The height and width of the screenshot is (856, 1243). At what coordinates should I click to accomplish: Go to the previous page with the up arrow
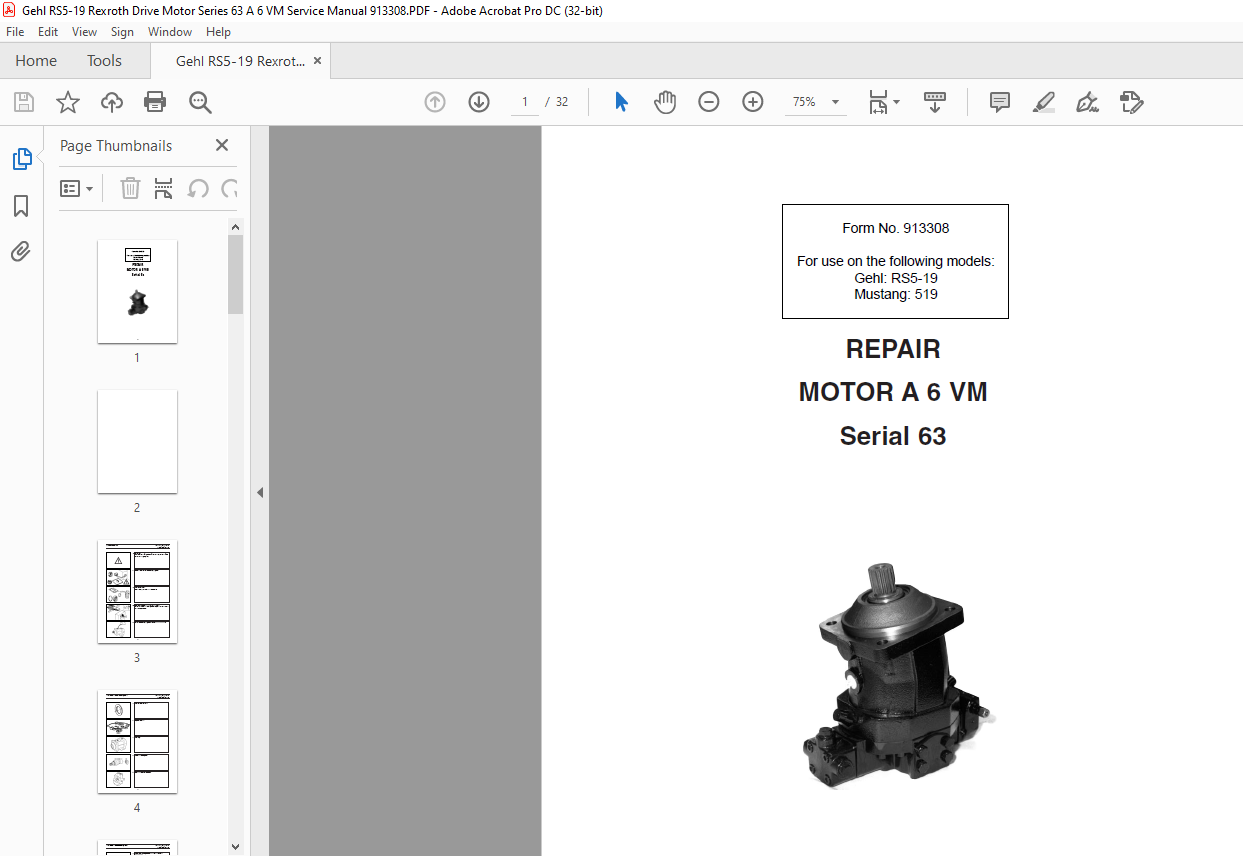point(435,102)
